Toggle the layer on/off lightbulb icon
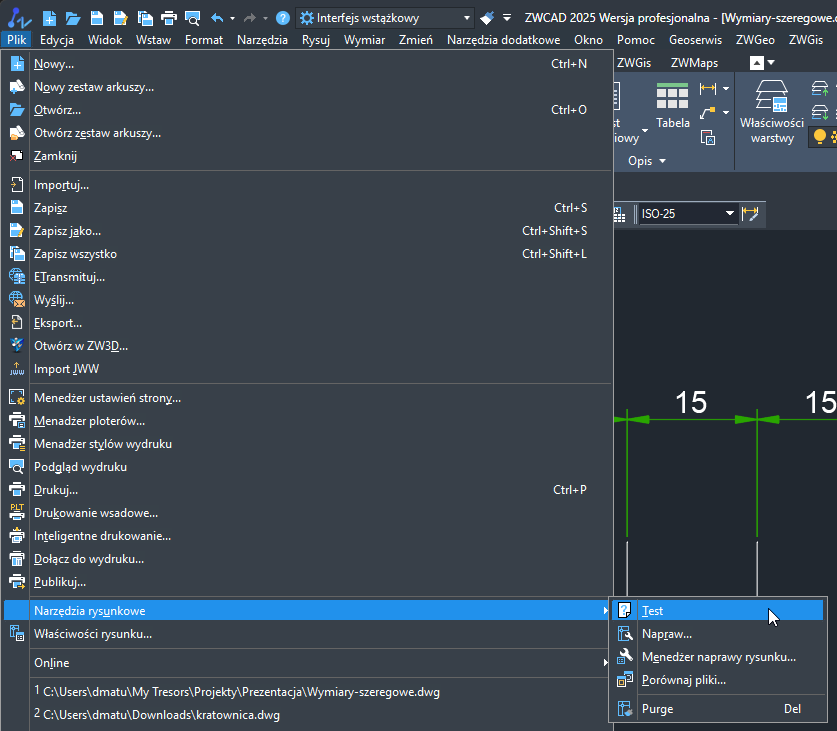 pos(820,136)
